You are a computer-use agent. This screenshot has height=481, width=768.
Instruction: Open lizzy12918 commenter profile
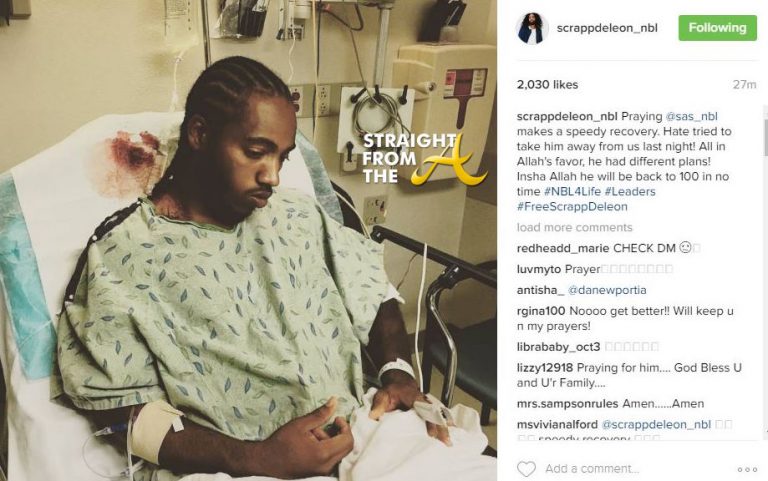[x=545, y=368]
